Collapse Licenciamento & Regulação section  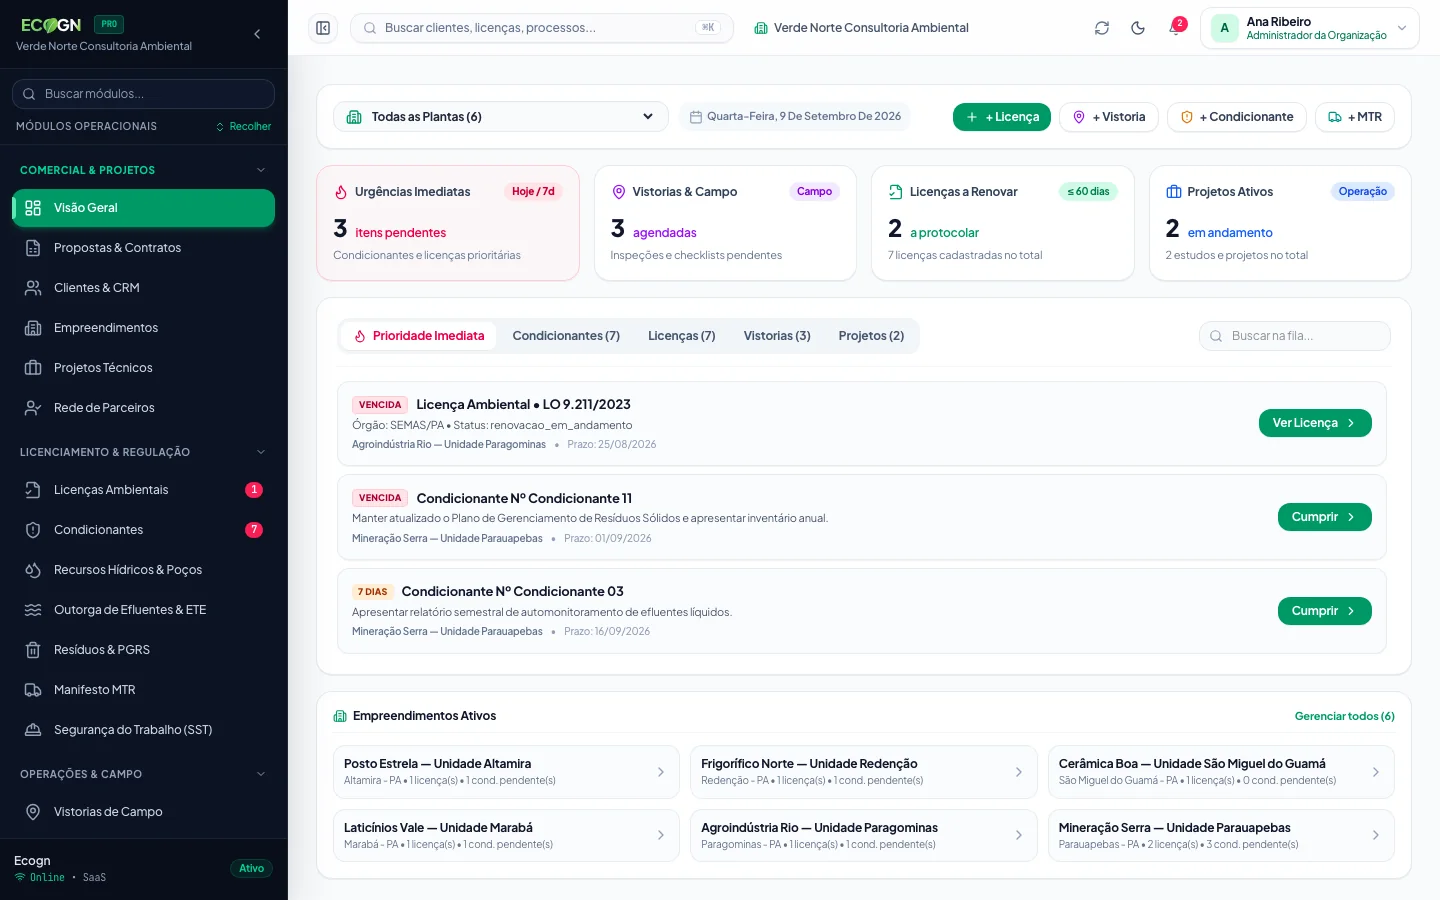pyautogui.click(x=144, y=452)
